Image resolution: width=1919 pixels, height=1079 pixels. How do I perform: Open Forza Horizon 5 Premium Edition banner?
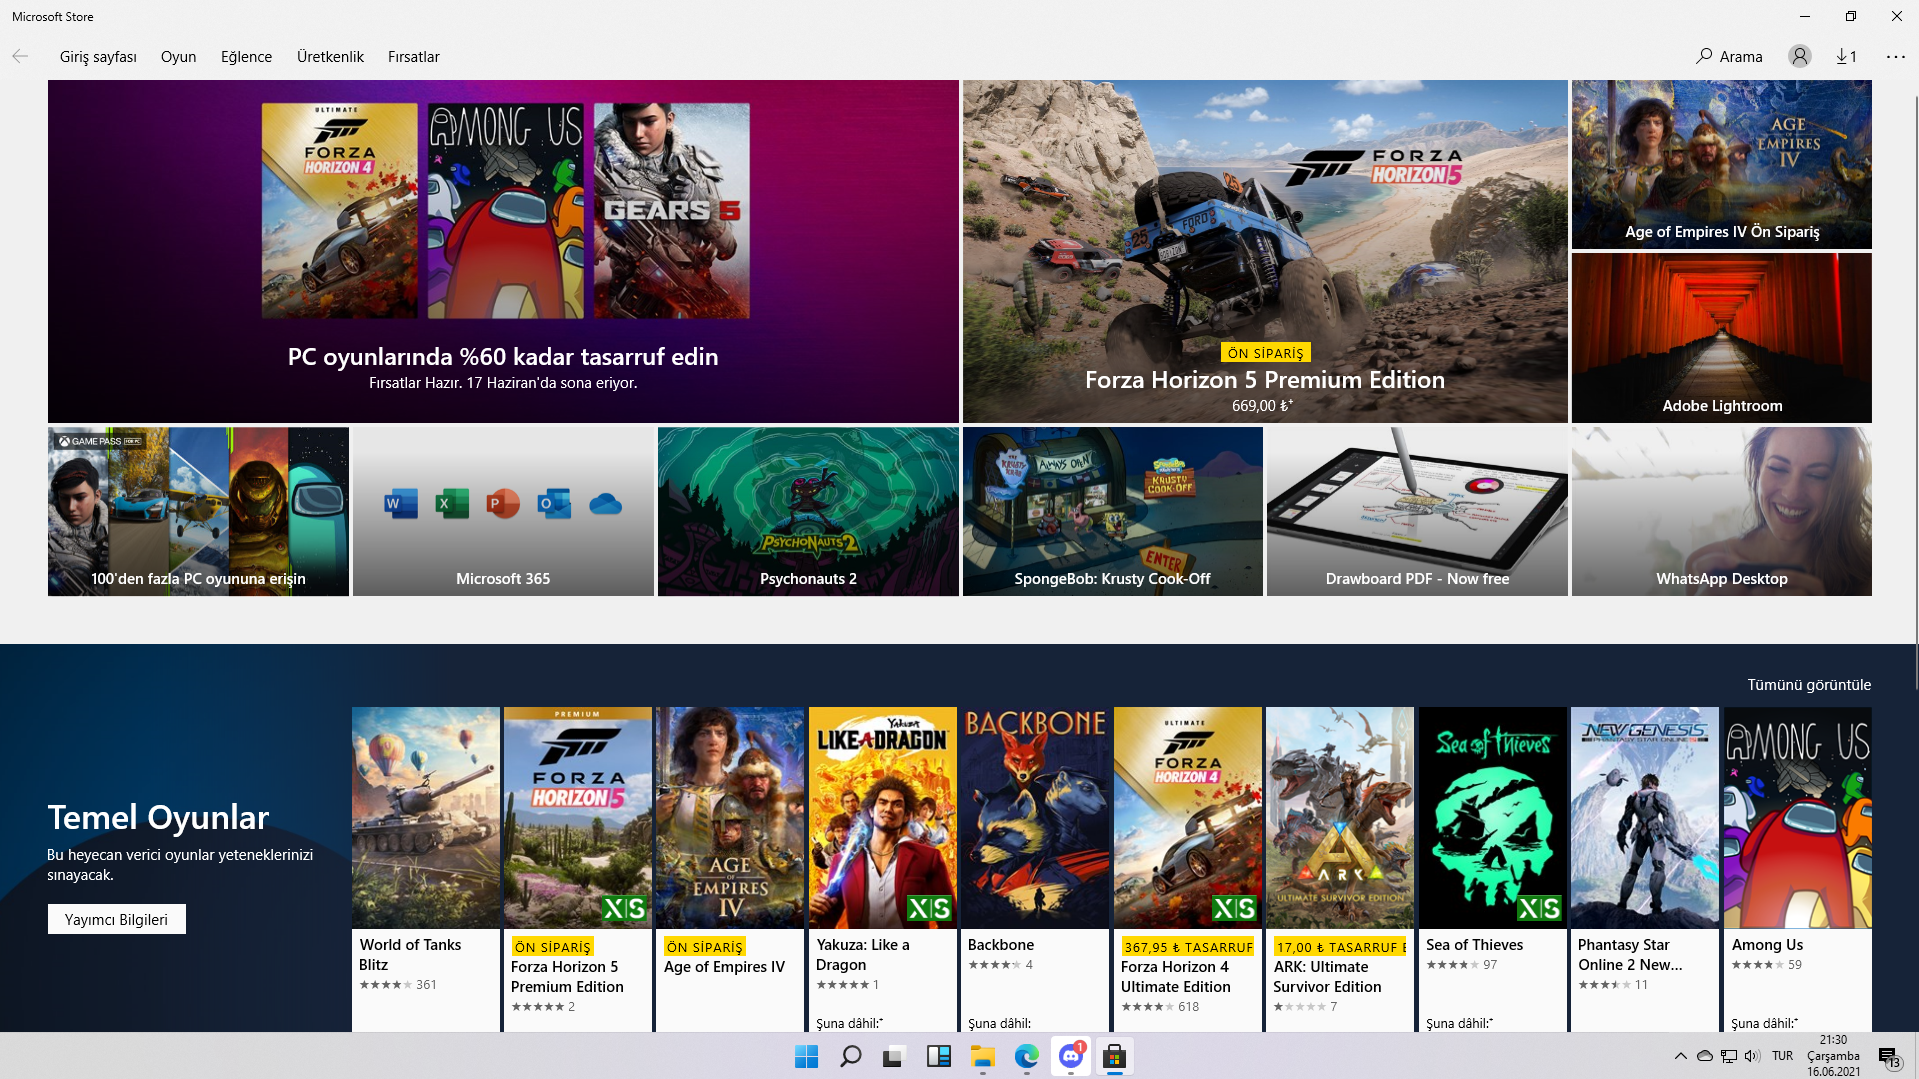coord(1265,251)
